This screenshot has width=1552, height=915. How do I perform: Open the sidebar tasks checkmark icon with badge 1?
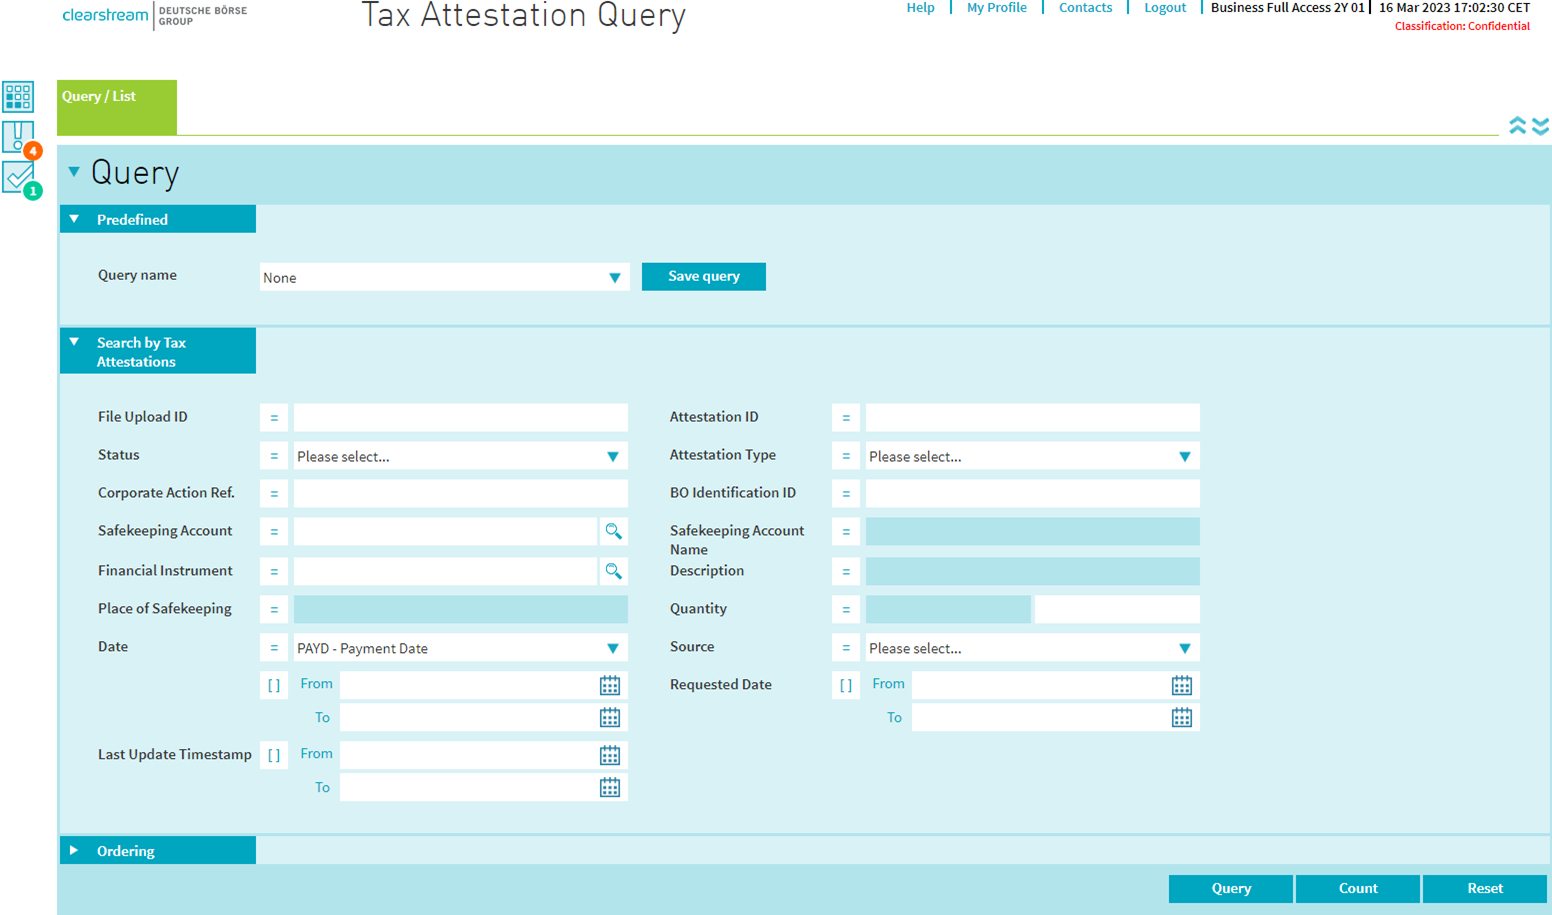19,178
